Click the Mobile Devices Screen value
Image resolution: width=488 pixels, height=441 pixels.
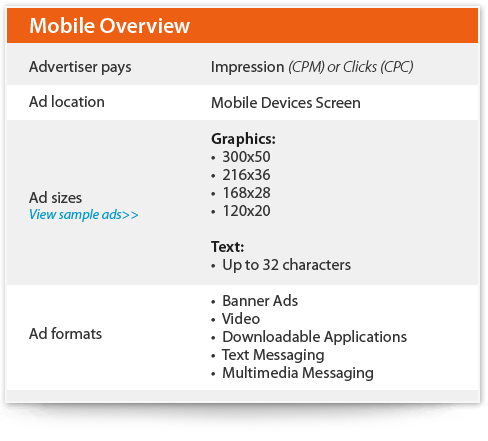pyautogui.click(x=286, y=103)
